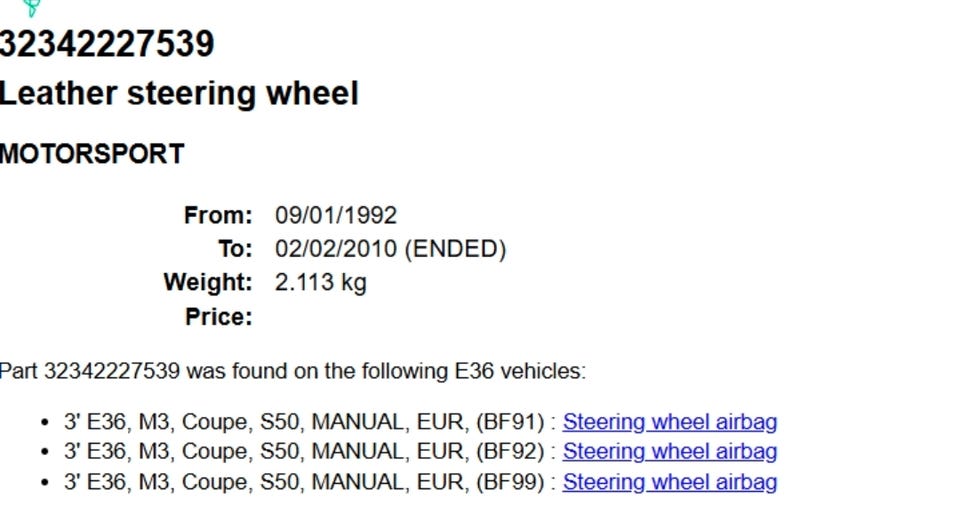The width and height of the screenshot is (960, 524).
Task: Click the 'was found on the following' sentence
Action: (292, 371)
